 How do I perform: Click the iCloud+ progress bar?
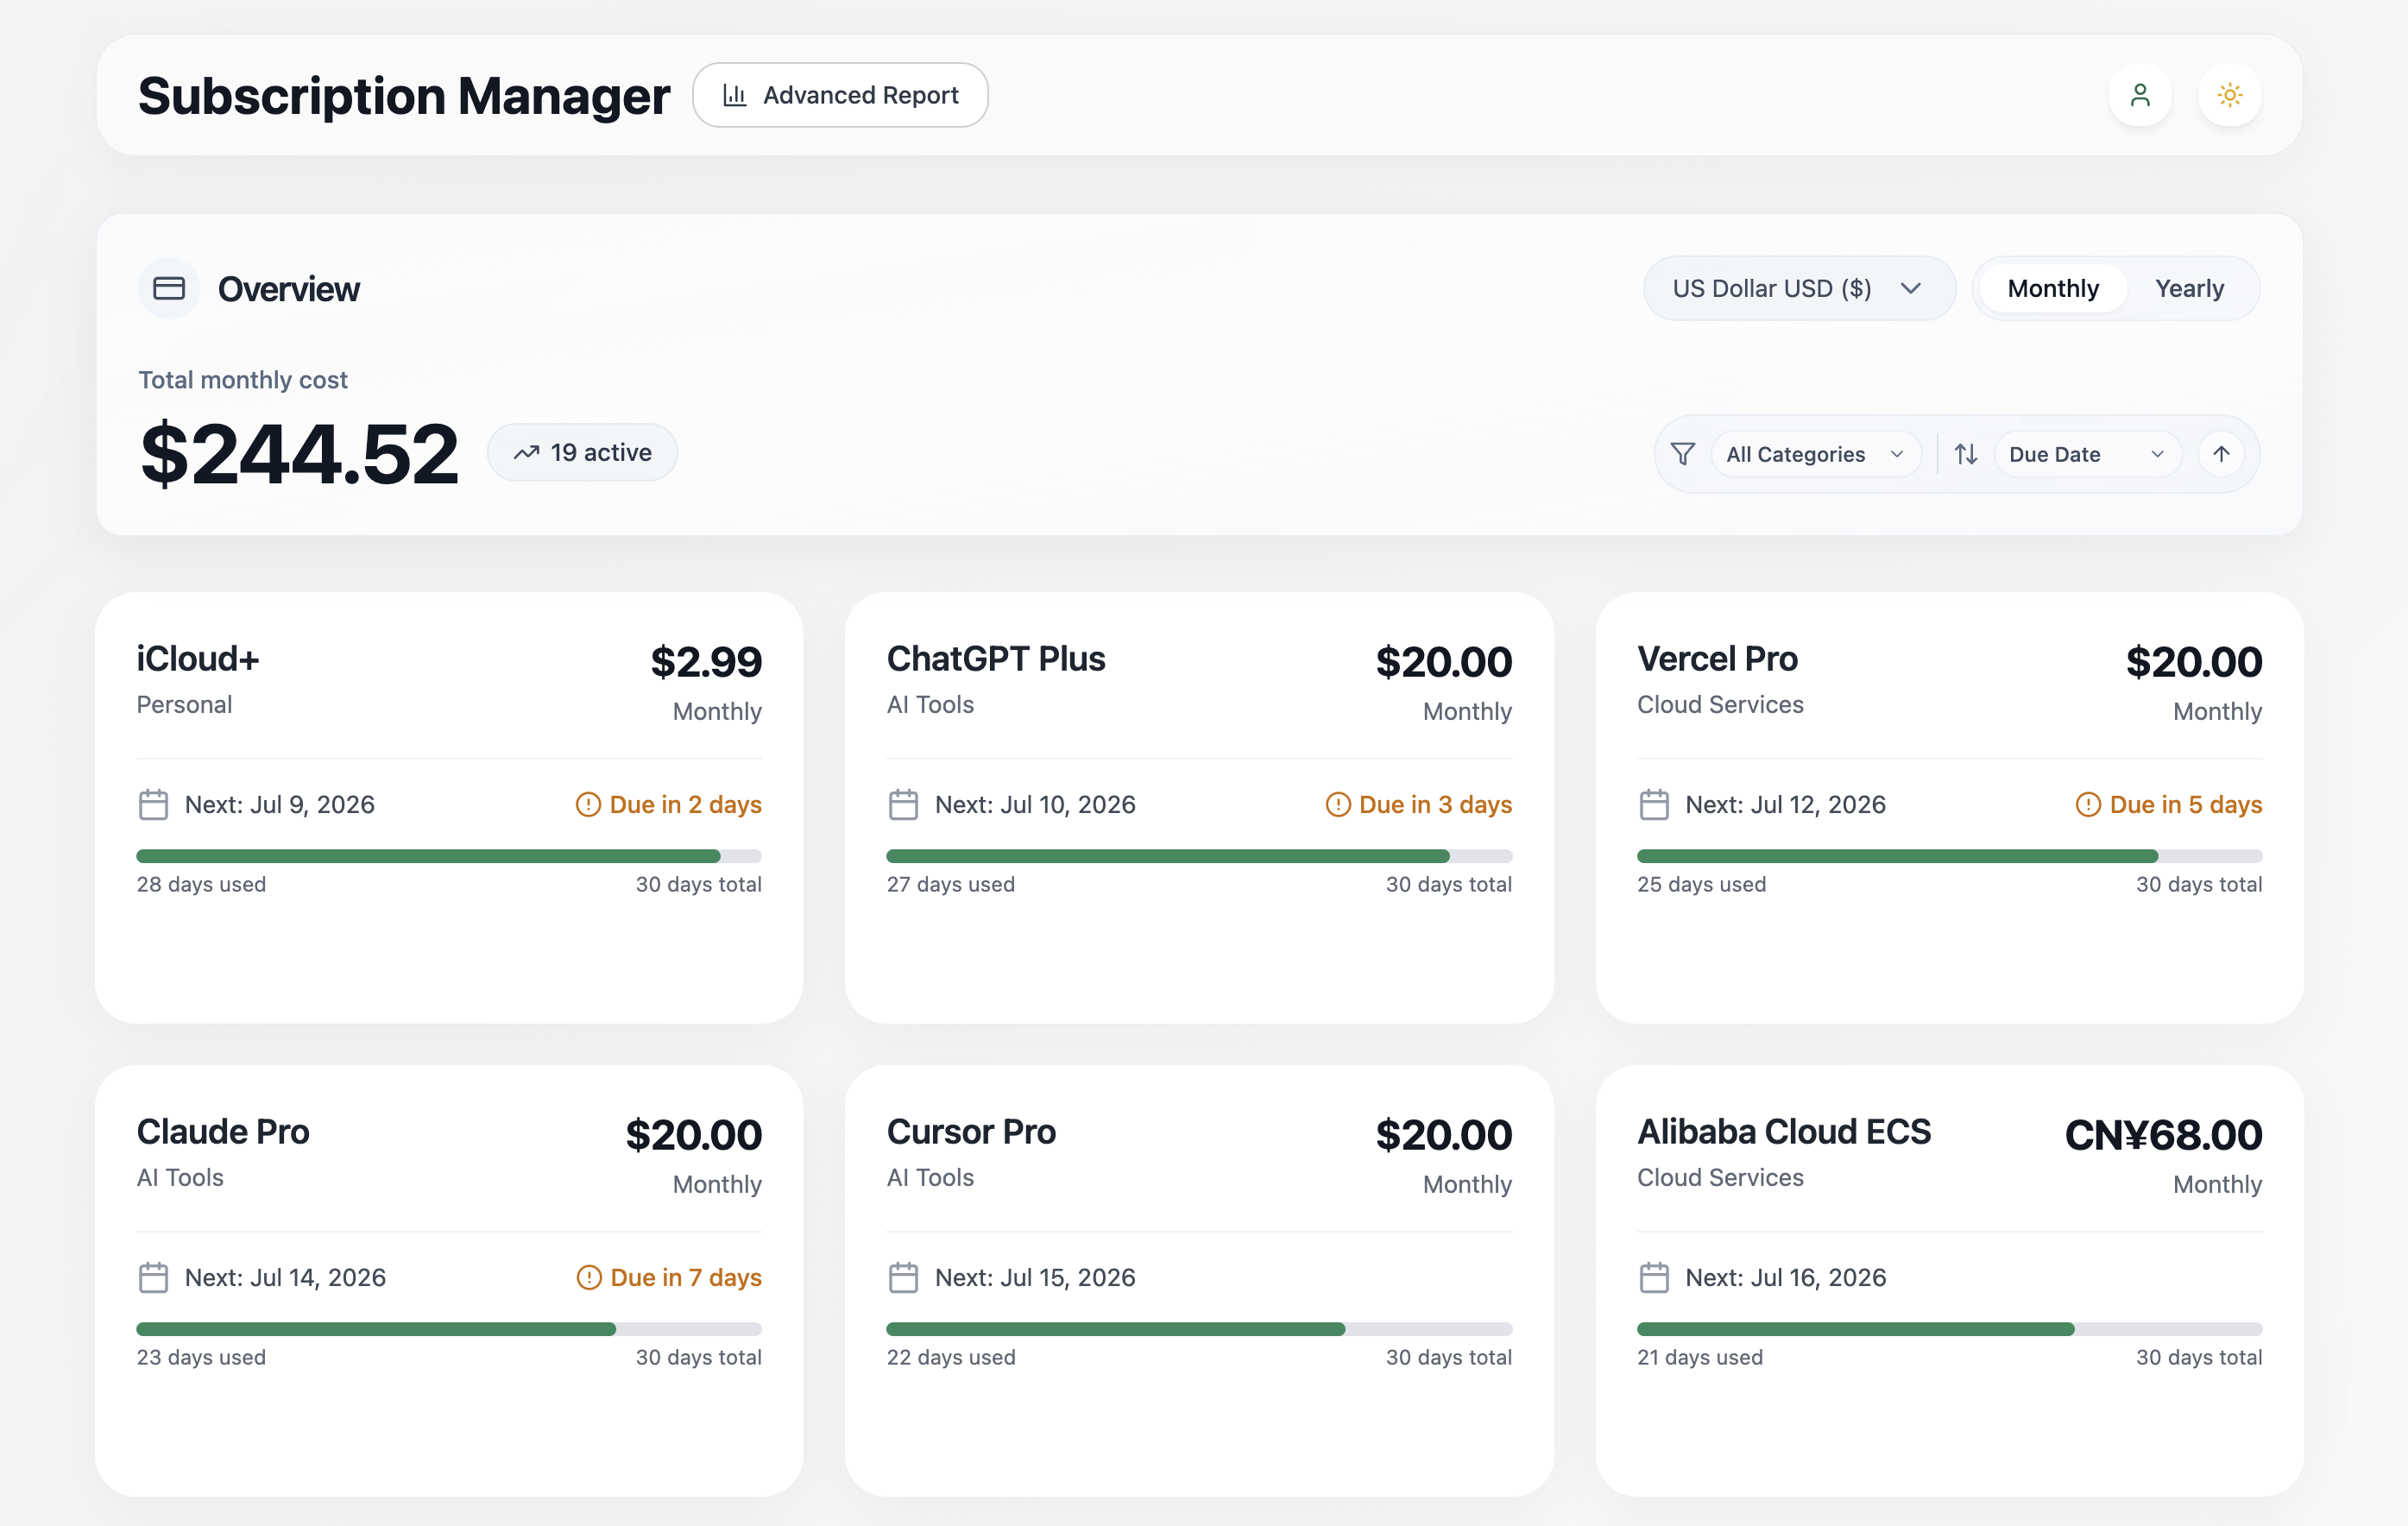[x=449, y=856]
